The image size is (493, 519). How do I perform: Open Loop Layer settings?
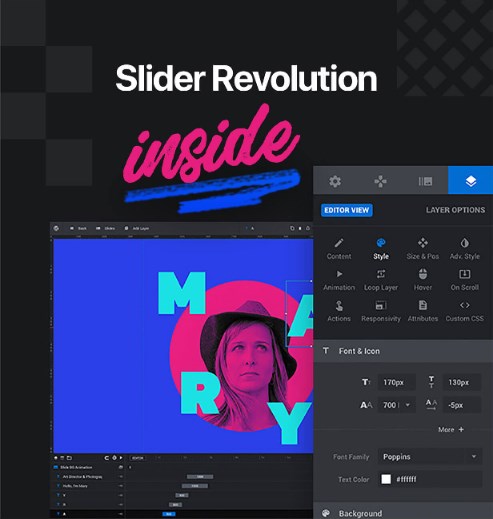point(381,280)
